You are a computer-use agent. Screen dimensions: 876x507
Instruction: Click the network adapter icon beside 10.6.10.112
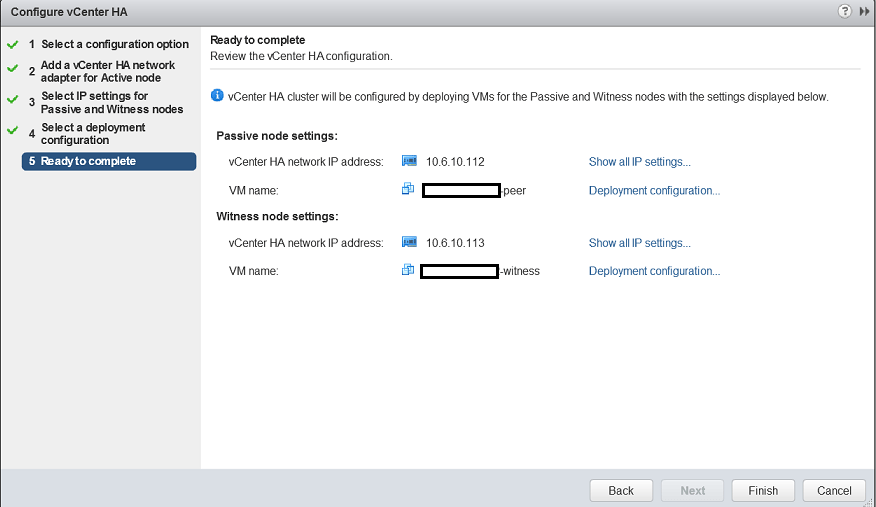click(408, 160)
